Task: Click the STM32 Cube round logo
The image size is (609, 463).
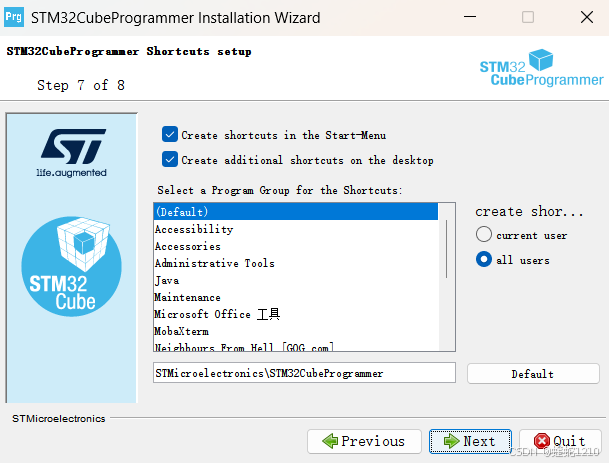Action: coord(71,266)
